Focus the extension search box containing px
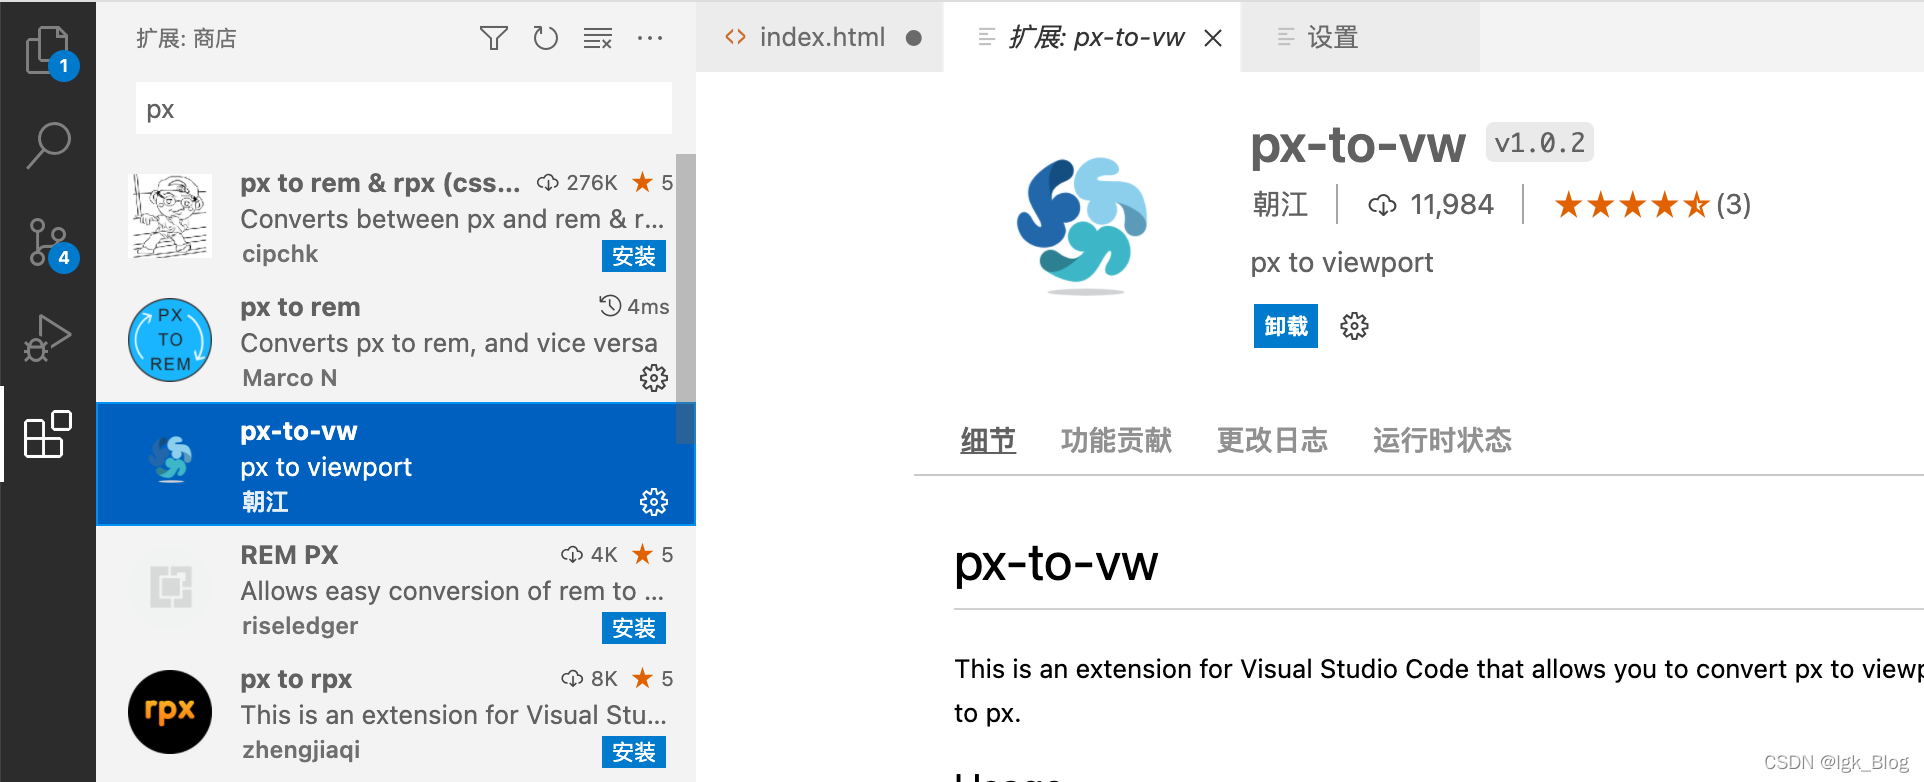1924x782 pixels. (404, 109)
